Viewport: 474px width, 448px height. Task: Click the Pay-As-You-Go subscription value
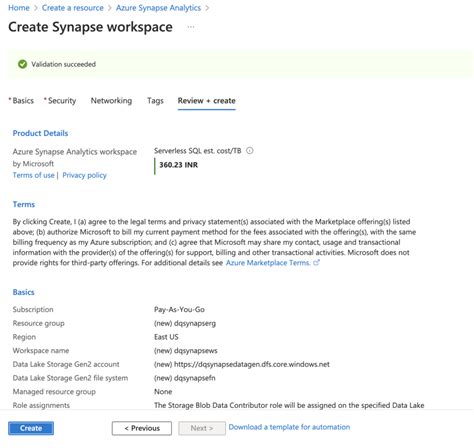tap(179, 309)
